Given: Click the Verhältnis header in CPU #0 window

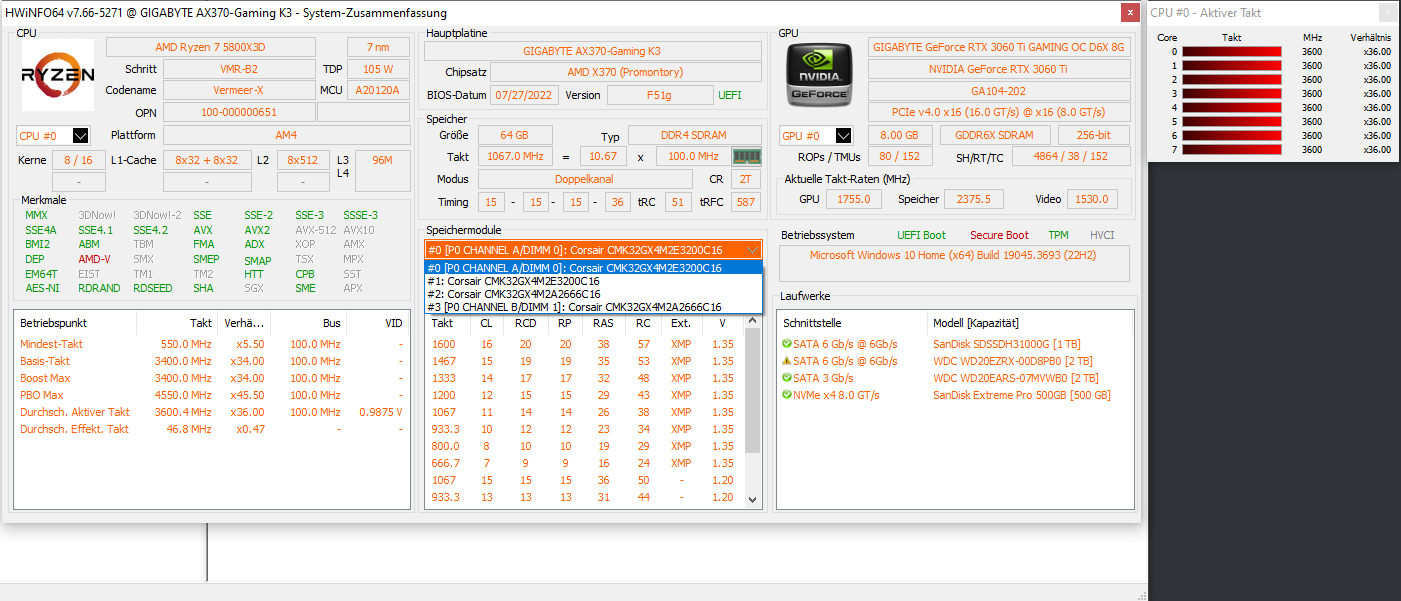Looking at the screenshot, I should pyautogui.click(x=1370, y=37).
